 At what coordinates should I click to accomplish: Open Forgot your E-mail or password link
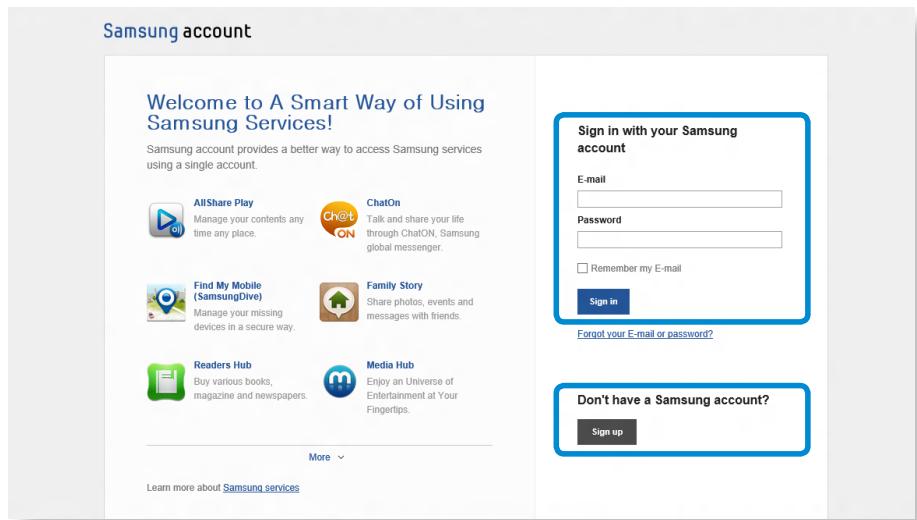[x=644, y=334]
